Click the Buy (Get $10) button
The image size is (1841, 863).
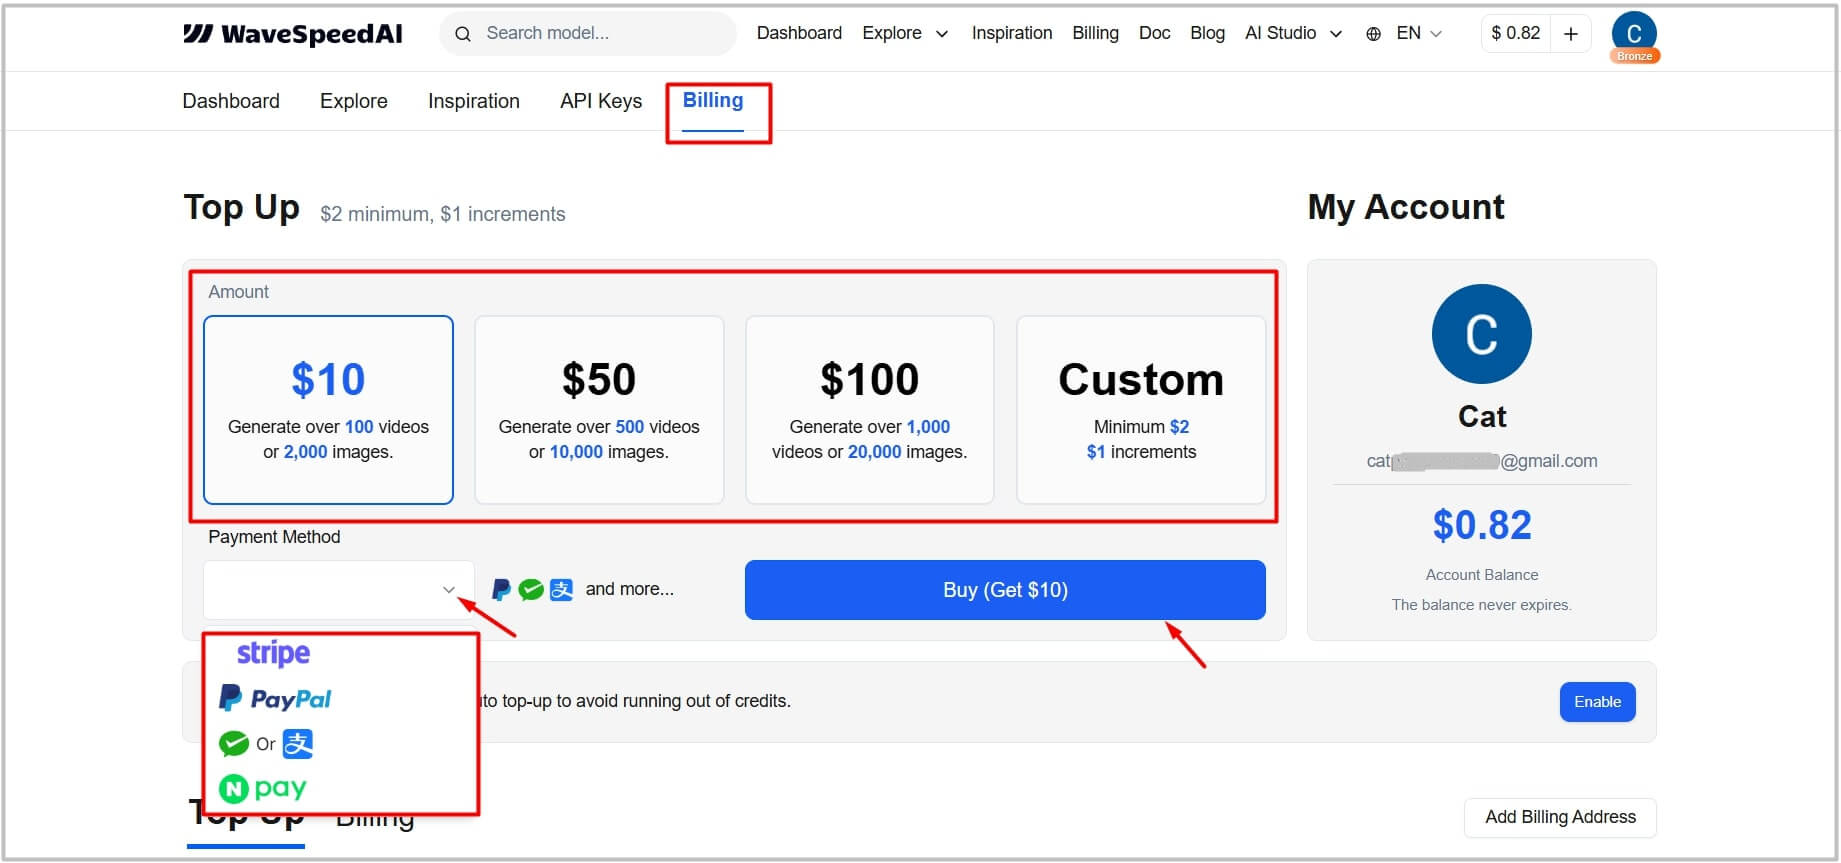point(1005,590)
